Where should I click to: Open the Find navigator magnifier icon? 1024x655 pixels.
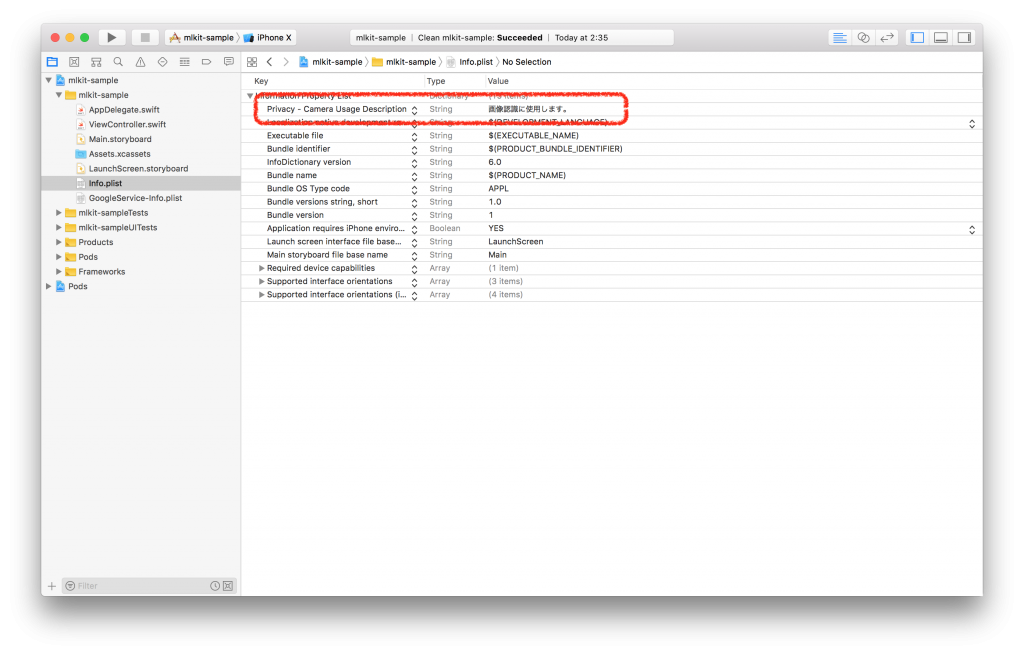click(x=118, y=62)
